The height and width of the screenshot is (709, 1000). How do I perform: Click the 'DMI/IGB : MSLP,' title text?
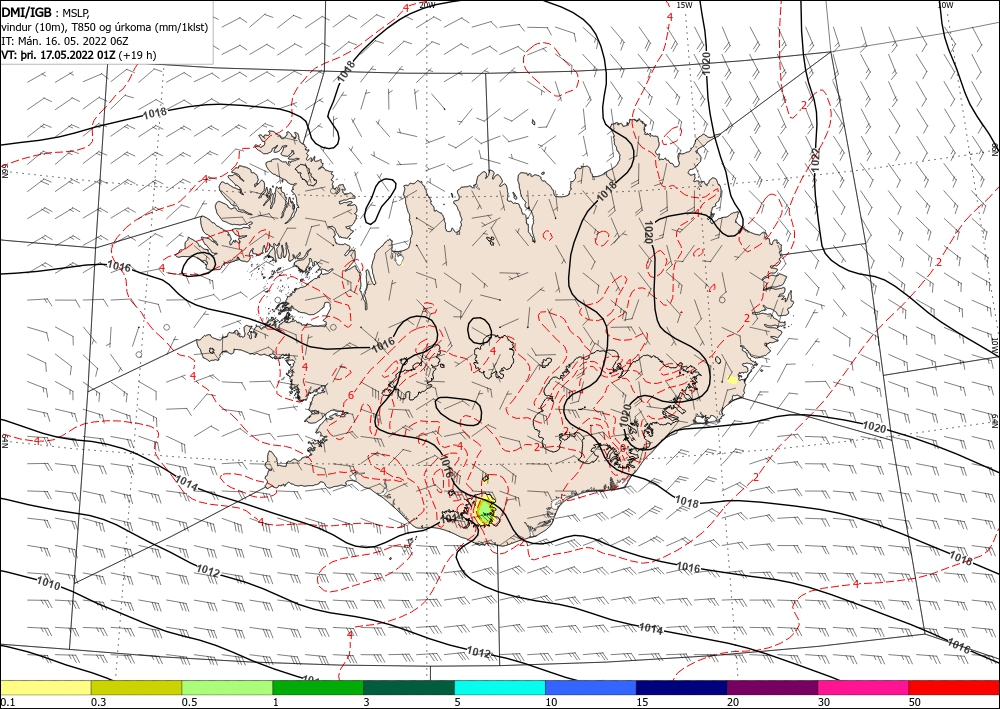[x=45, y=11]
